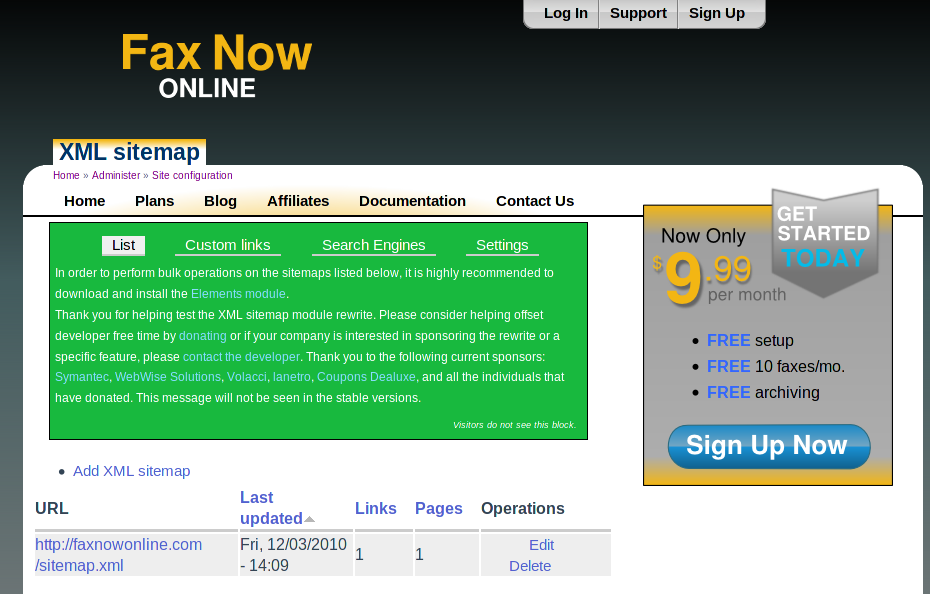Open the Volacci sponsor link

(x=247, y=377)
